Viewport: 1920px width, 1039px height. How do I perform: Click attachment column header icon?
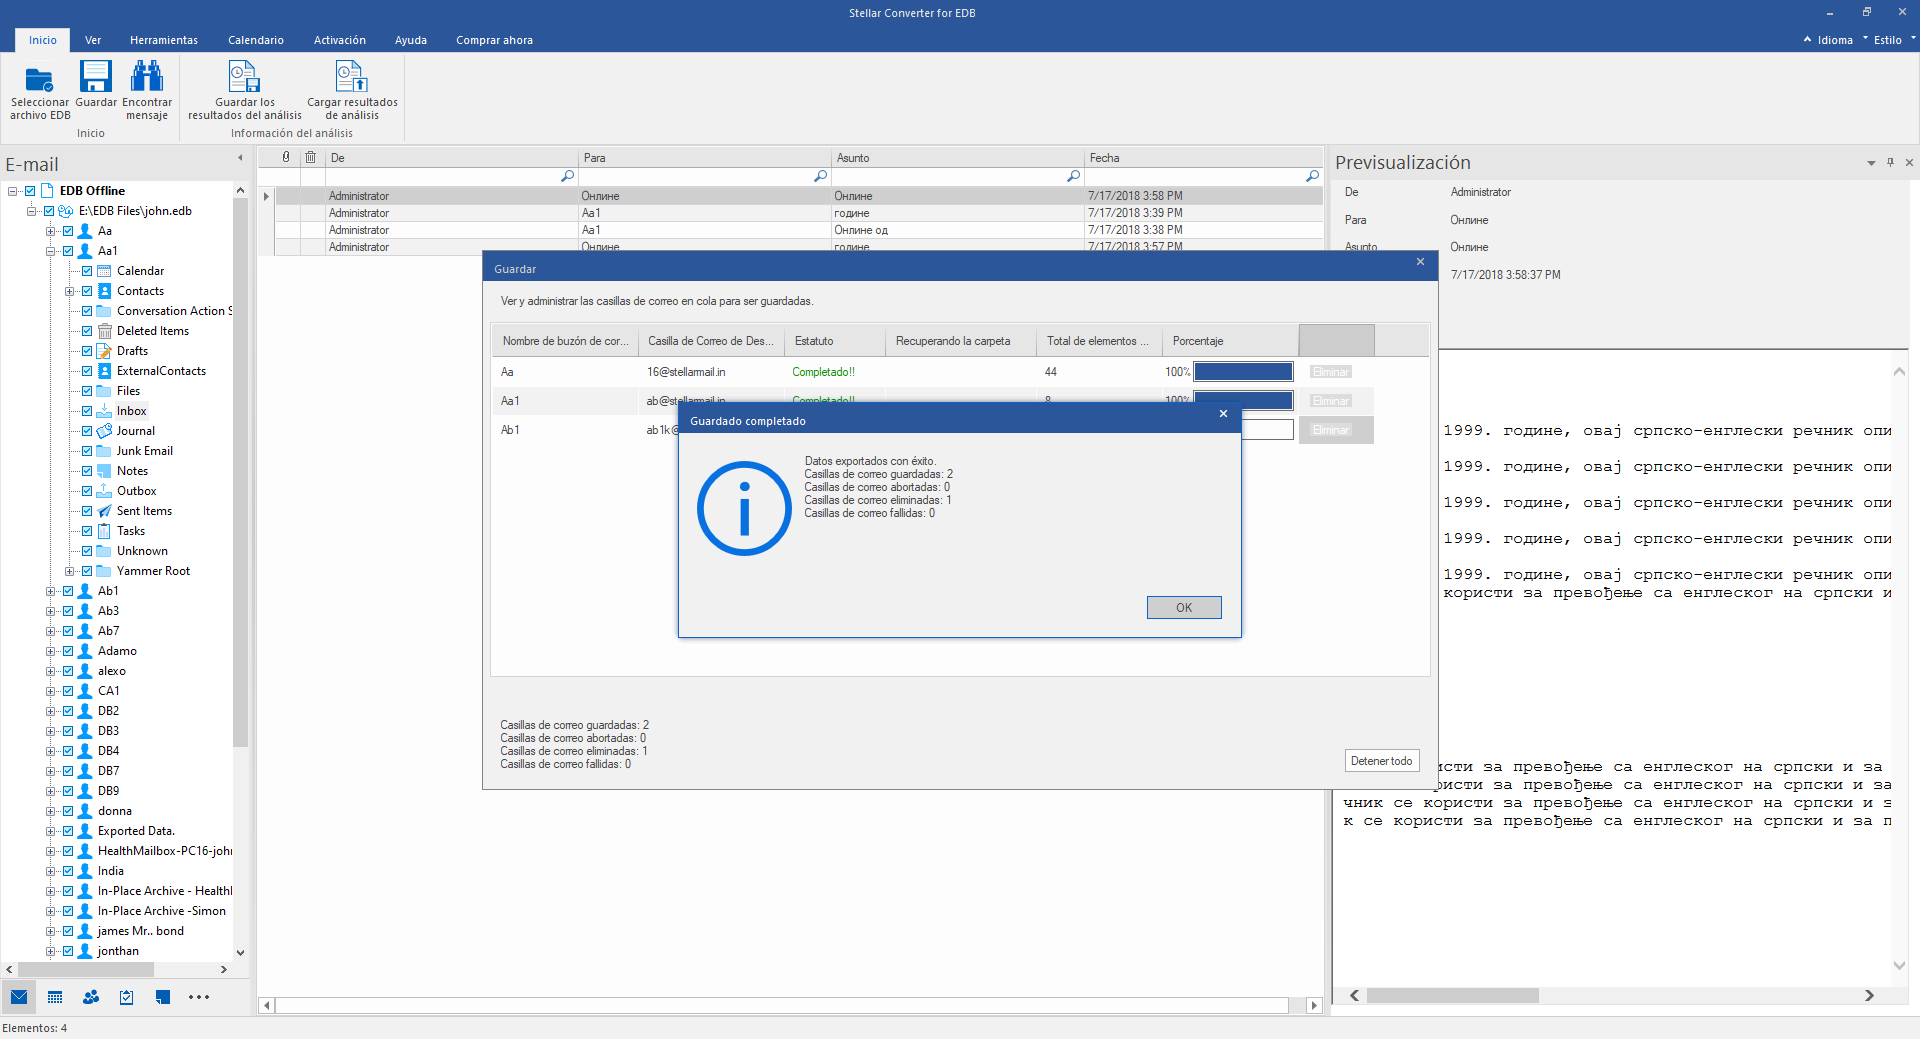pyautogui.click(x=286, y=157)
